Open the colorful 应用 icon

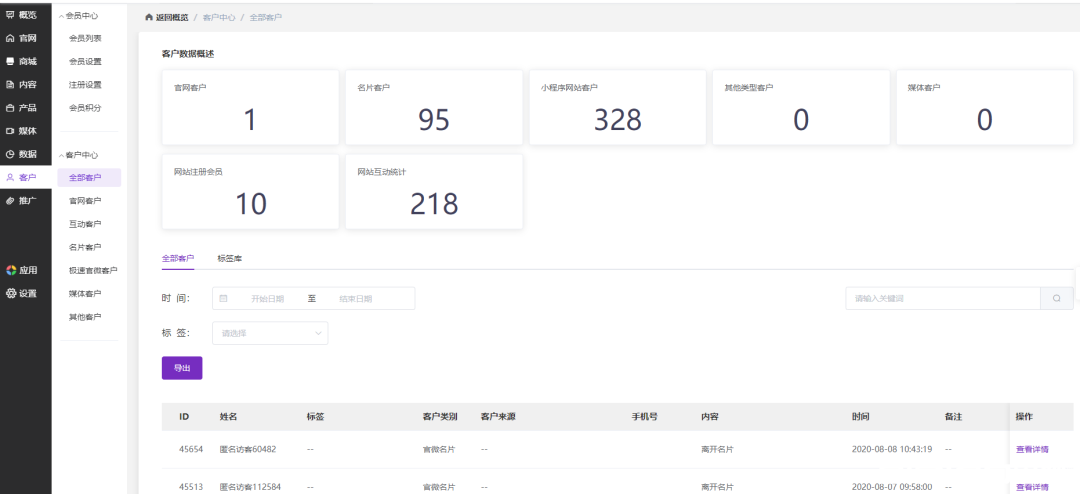pos(10,270)
